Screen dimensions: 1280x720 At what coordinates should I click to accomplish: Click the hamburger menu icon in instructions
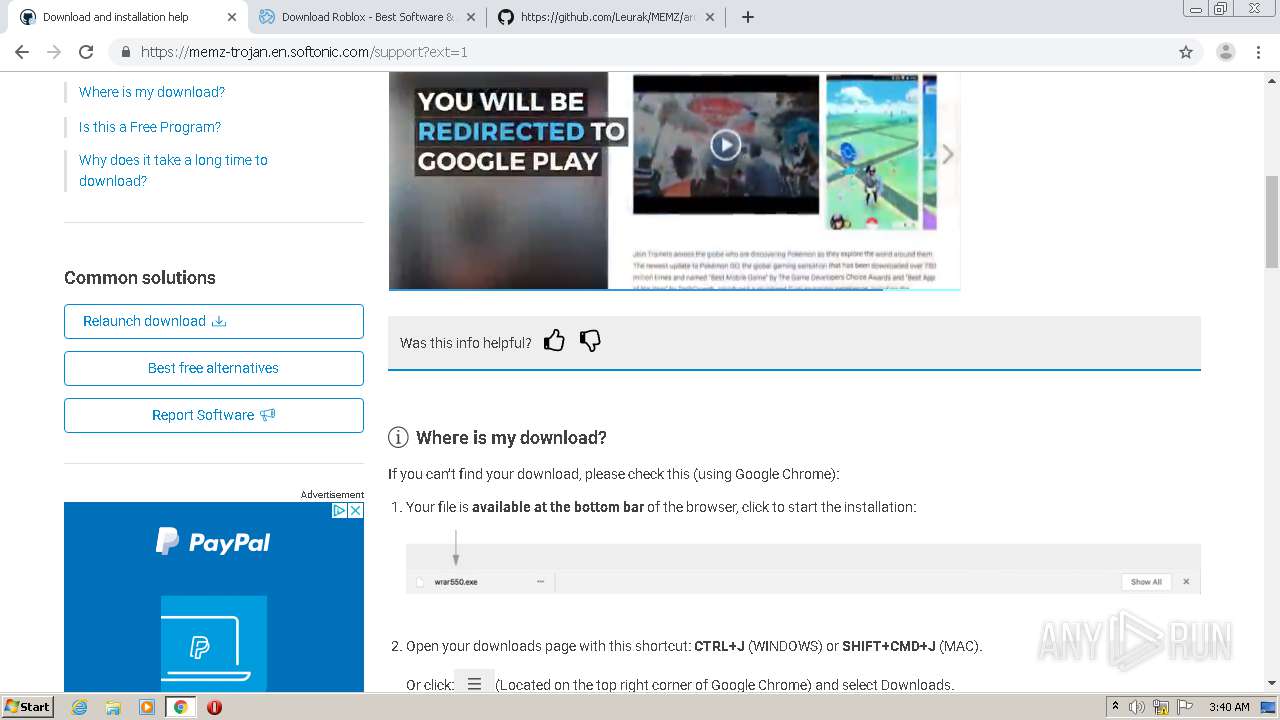pyautogui.click(x=474, y=684)
